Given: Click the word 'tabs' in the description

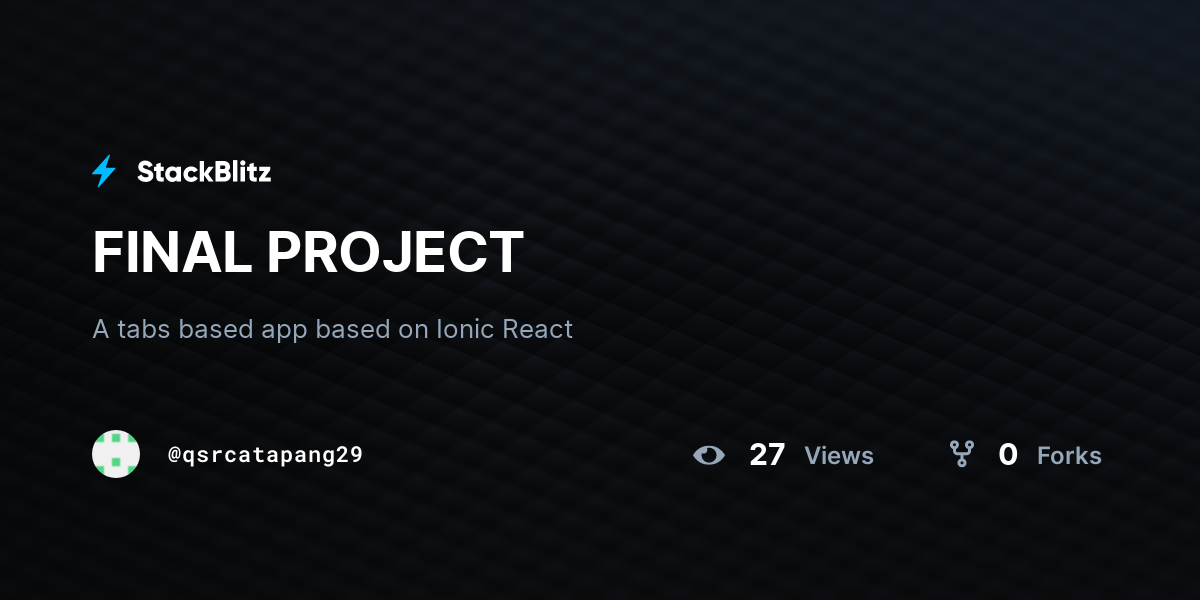Looking at the screenshot, I should 145,329.
